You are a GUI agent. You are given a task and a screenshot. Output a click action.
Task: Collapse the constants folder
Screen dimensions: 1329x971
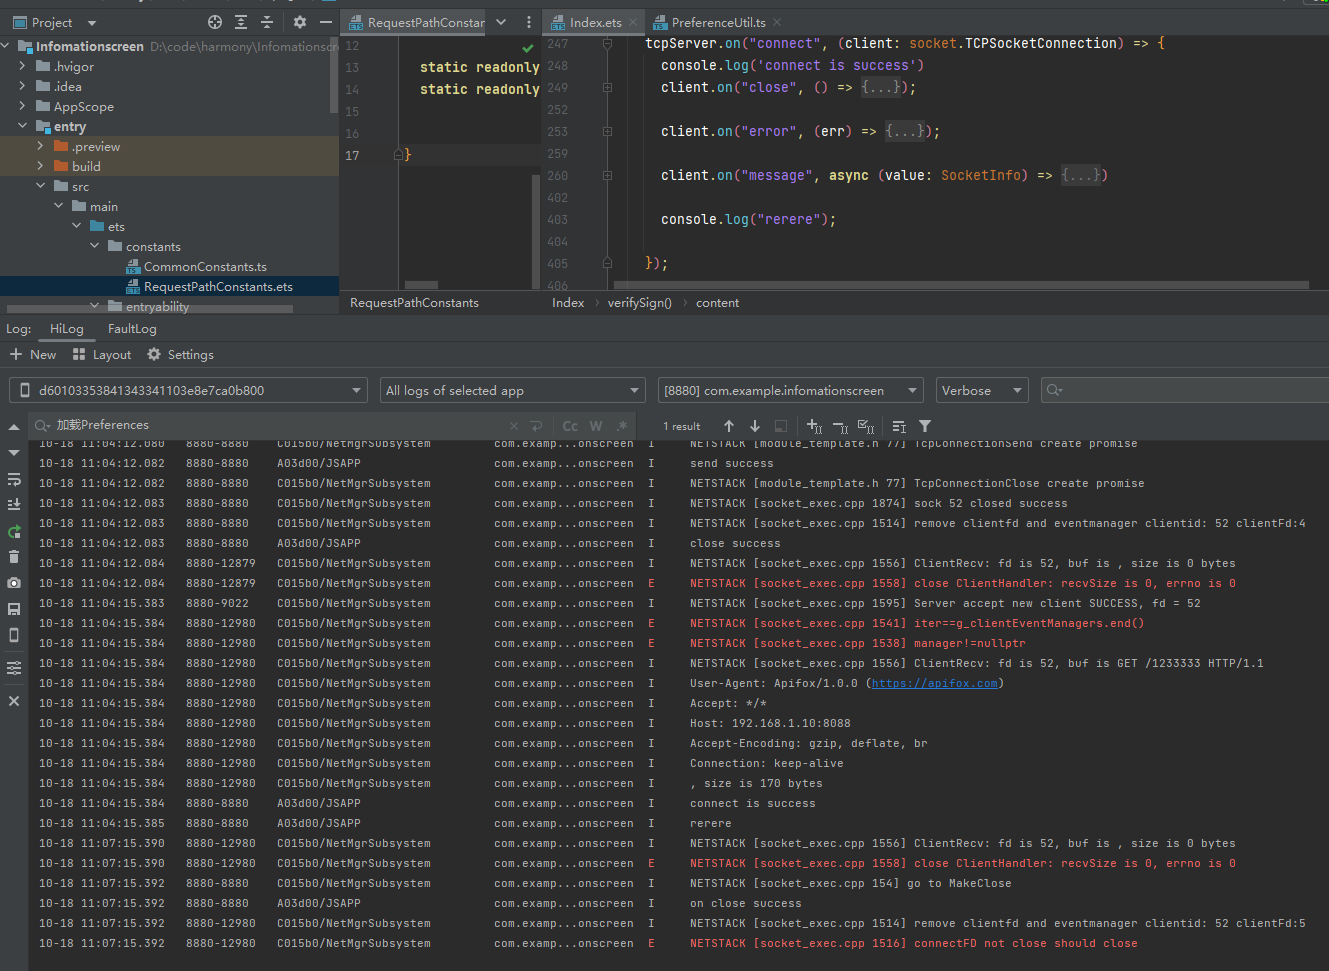95,246
